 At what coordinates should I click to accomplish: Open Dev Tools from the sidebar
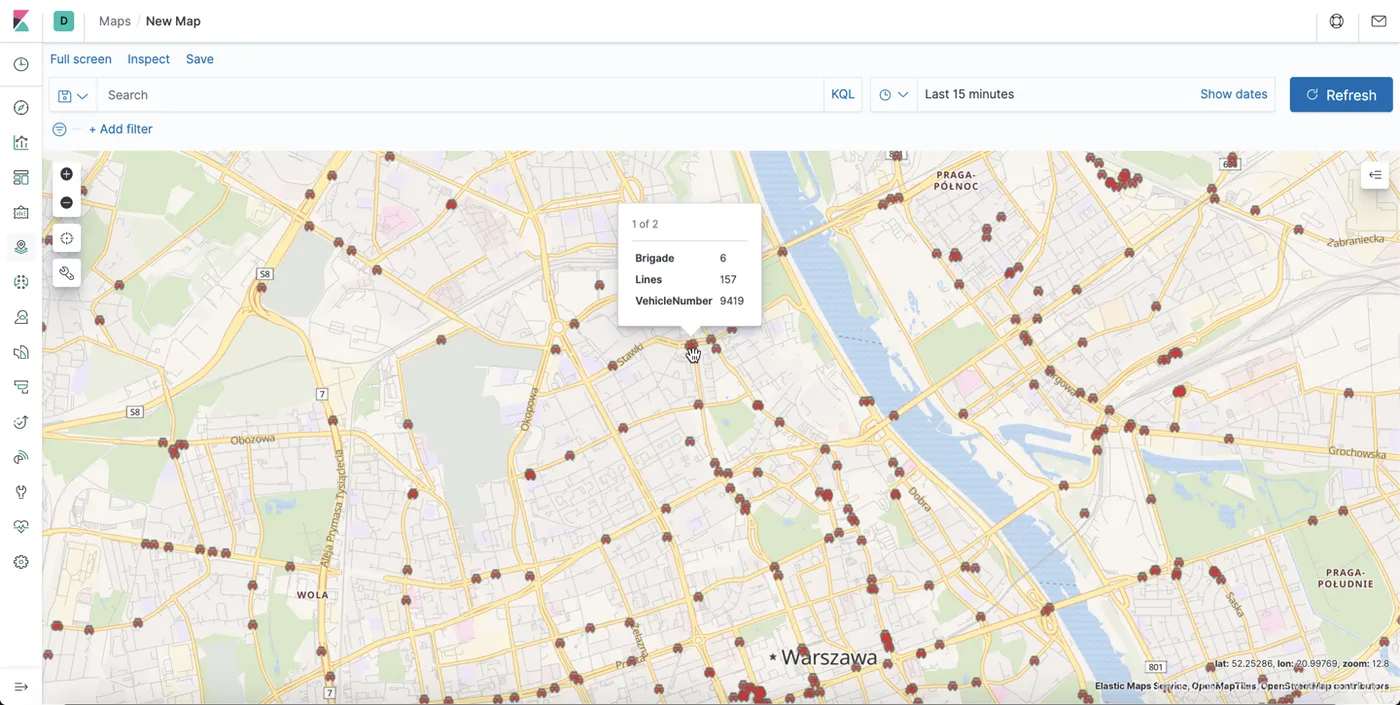(x=21, y=492)
